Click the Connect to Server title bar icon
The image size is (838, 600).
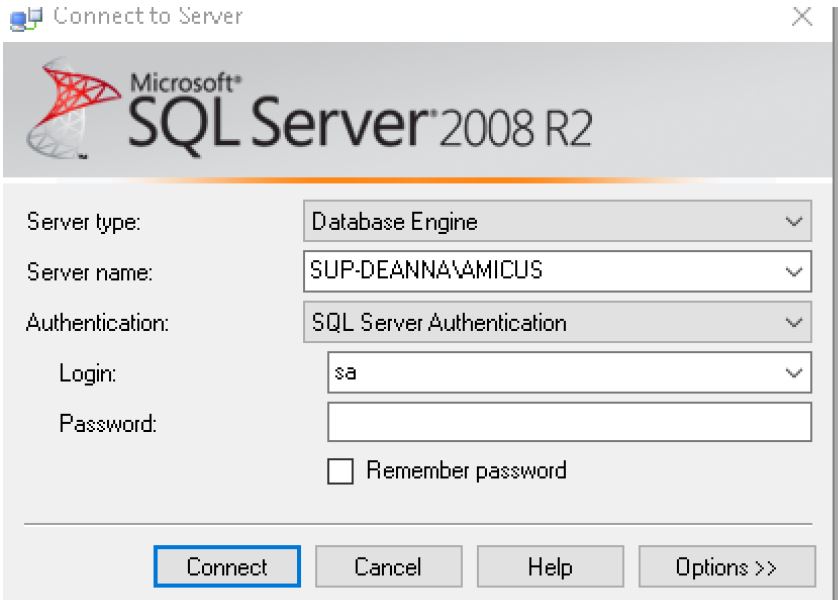[x=26, y=19]
